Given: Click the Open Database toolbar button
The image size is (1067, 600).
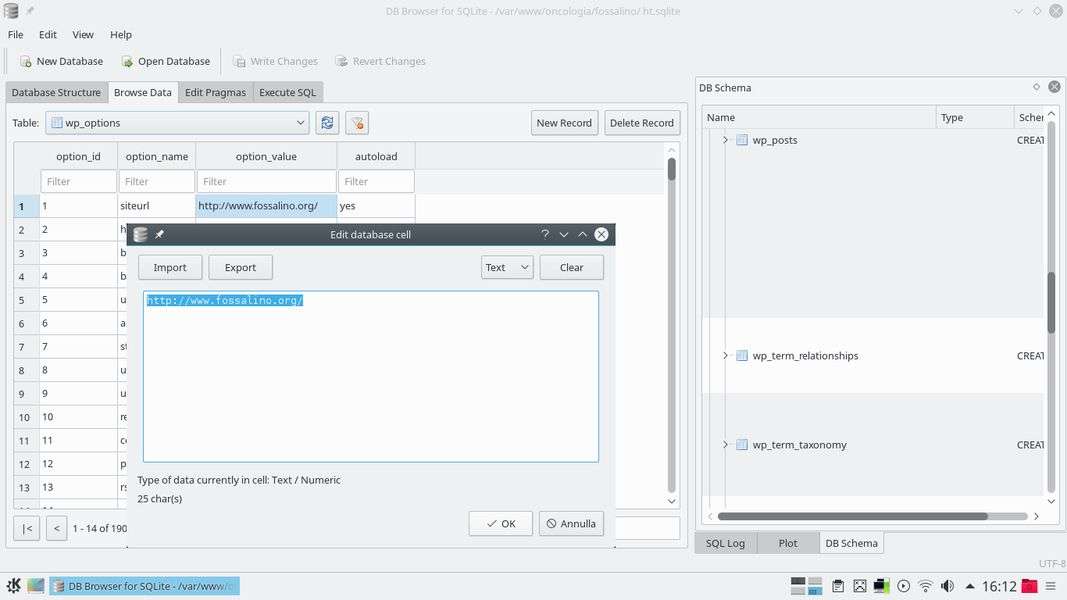Looking at the screenshot, I should [165, 61].
